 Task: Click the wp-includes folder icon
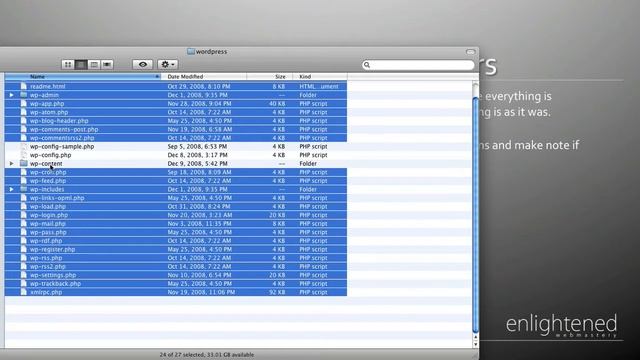pos(24,189)
